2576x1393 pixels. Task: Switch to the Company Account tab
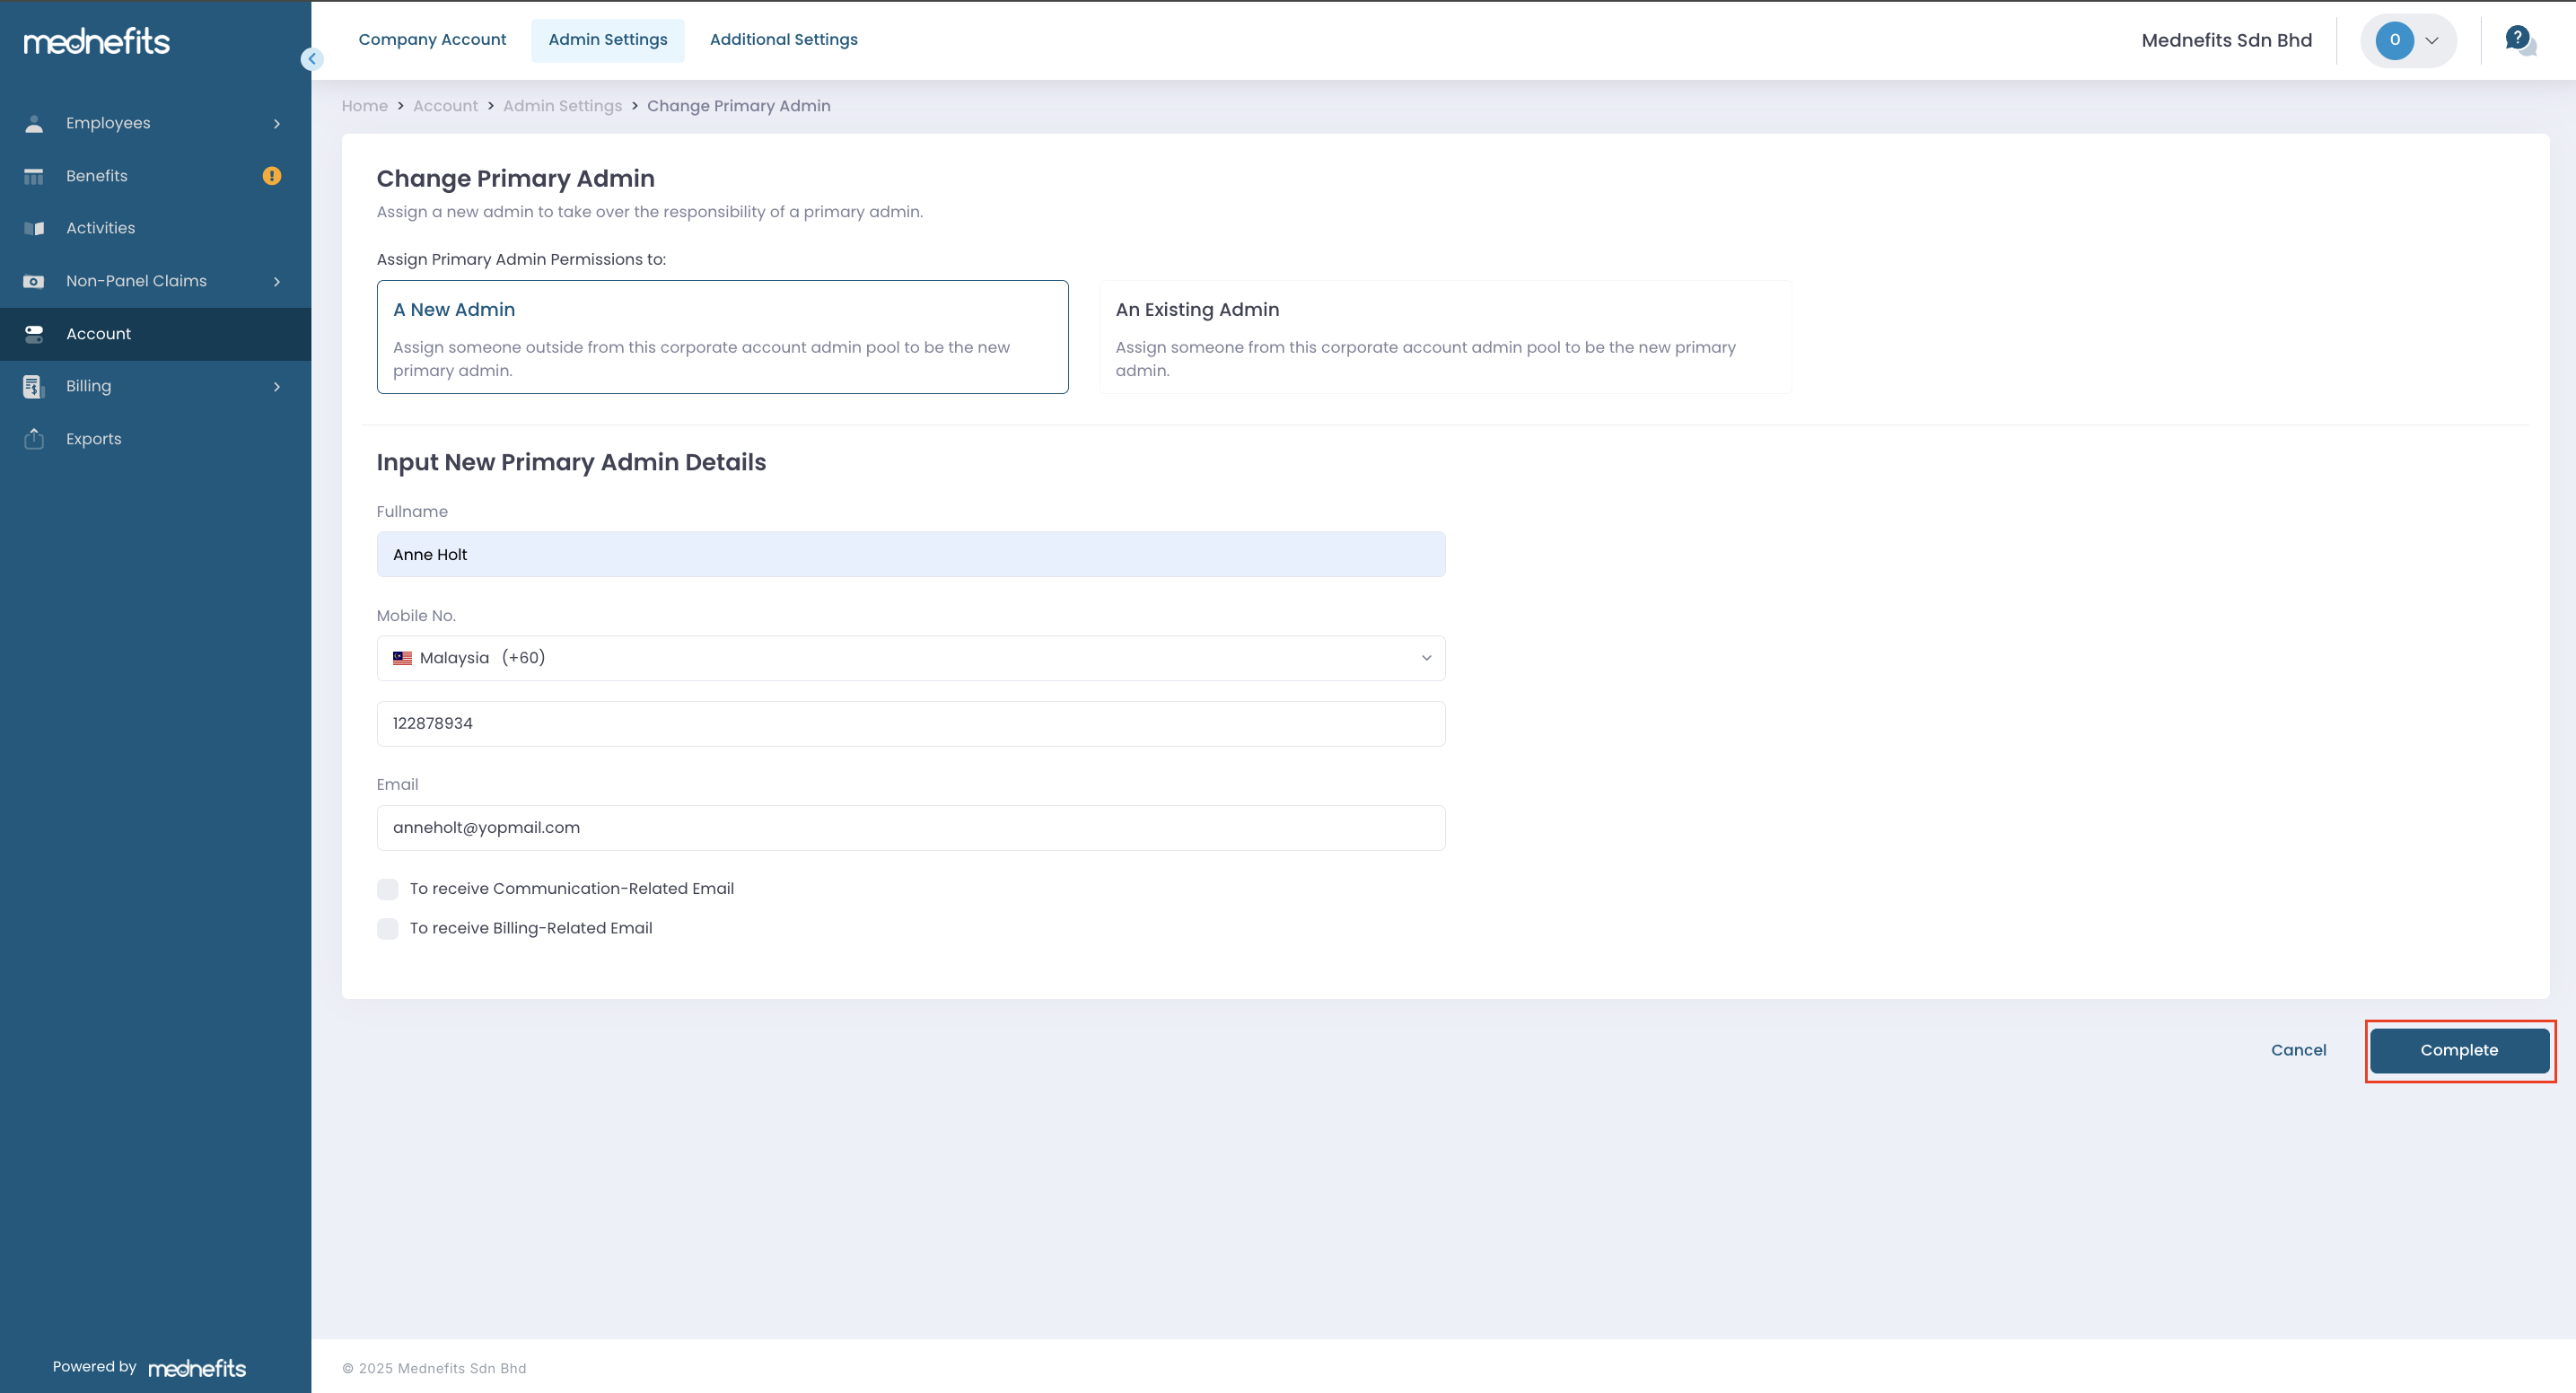tap(432, 40)
